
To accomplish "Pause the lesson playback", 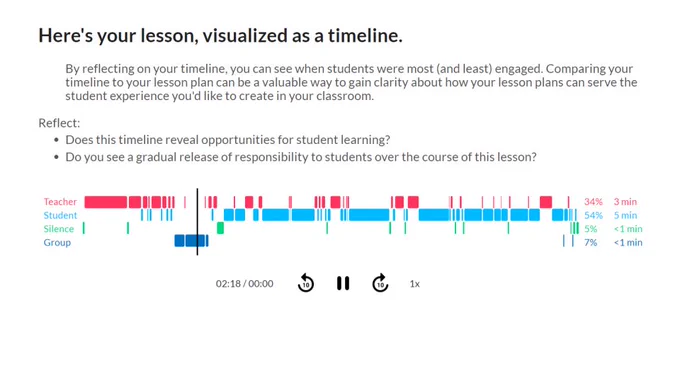I will click(x=343, y=283).
